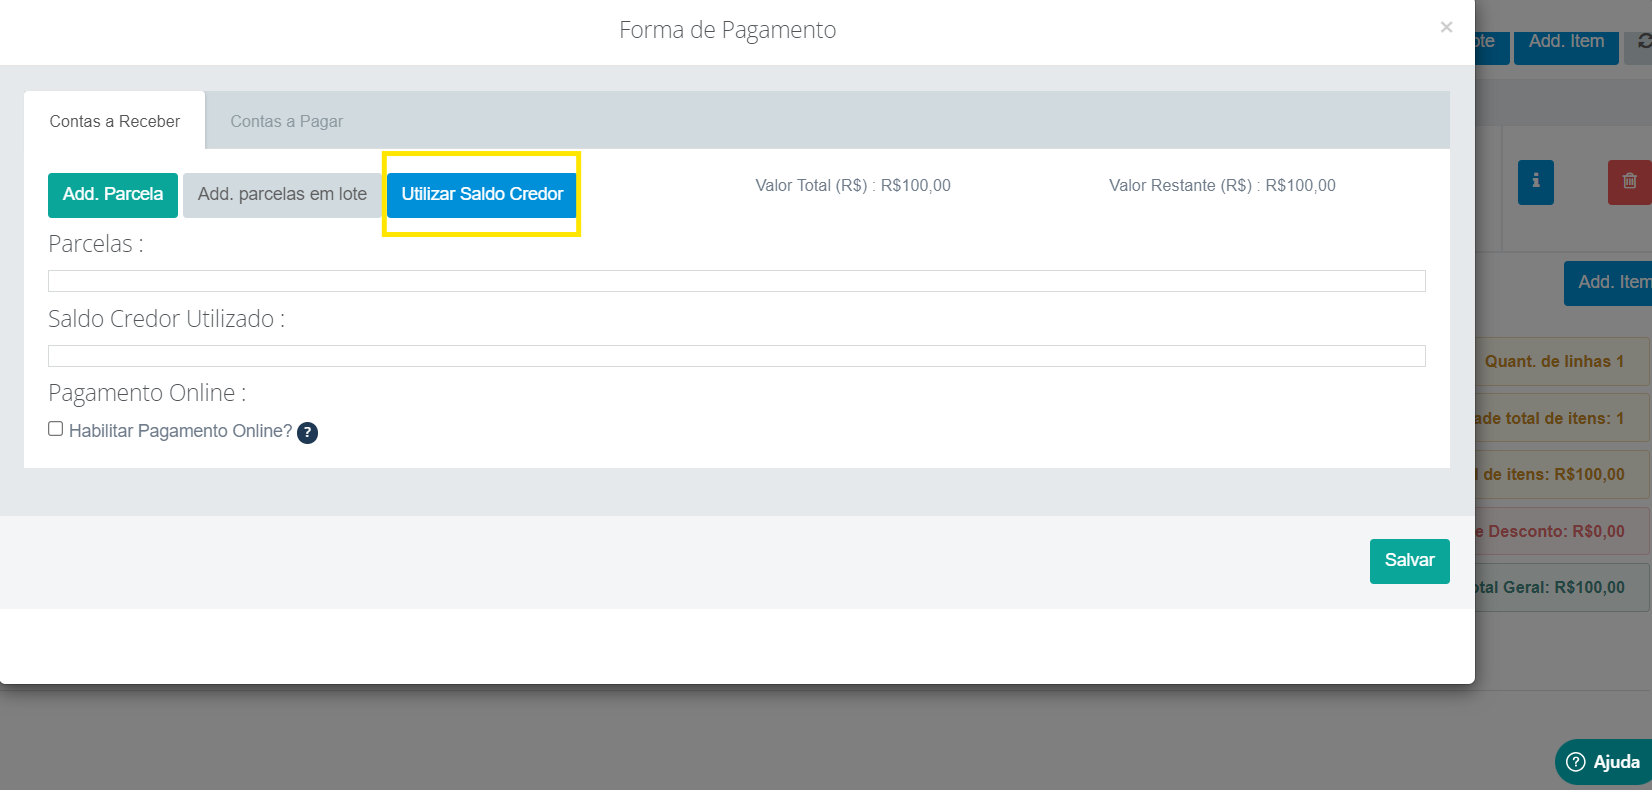Viewport: 1652px width, 790px height.
Task: Open the Ajuda help widget
Action: [1603, 762]
